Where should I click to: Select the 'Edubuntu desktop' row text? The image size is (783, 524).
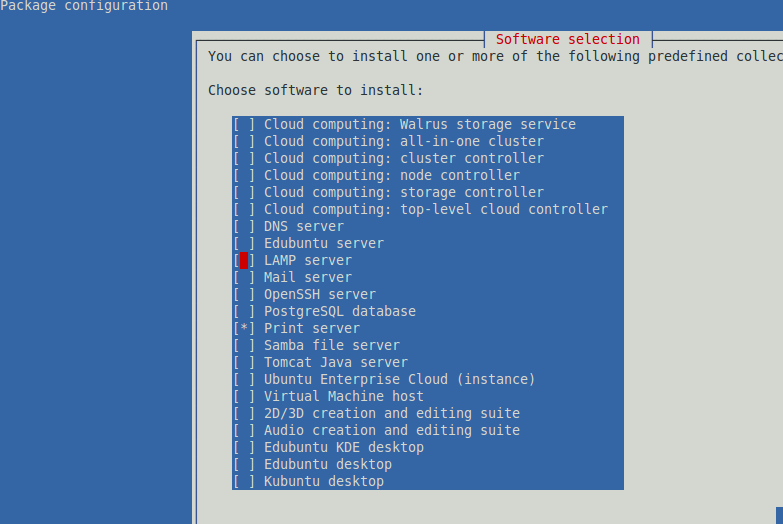(328, 465)
